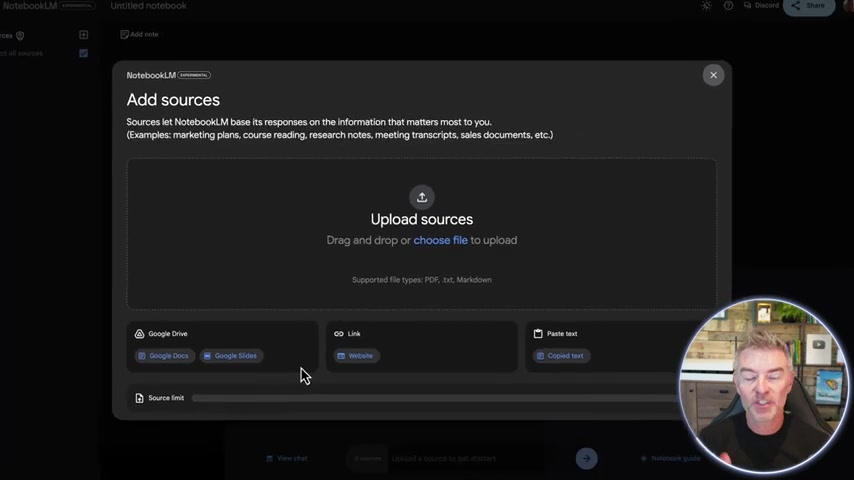Click the sources shield icon in sidebar

tap(20, 36)
